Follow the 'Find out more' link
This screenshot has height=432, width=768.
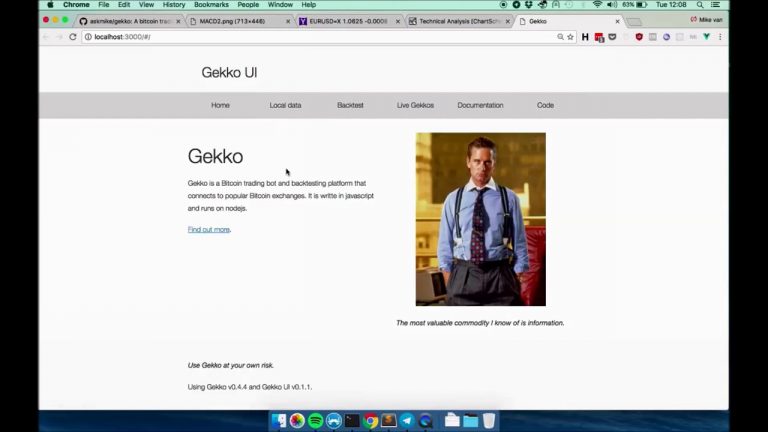[209, 229]
